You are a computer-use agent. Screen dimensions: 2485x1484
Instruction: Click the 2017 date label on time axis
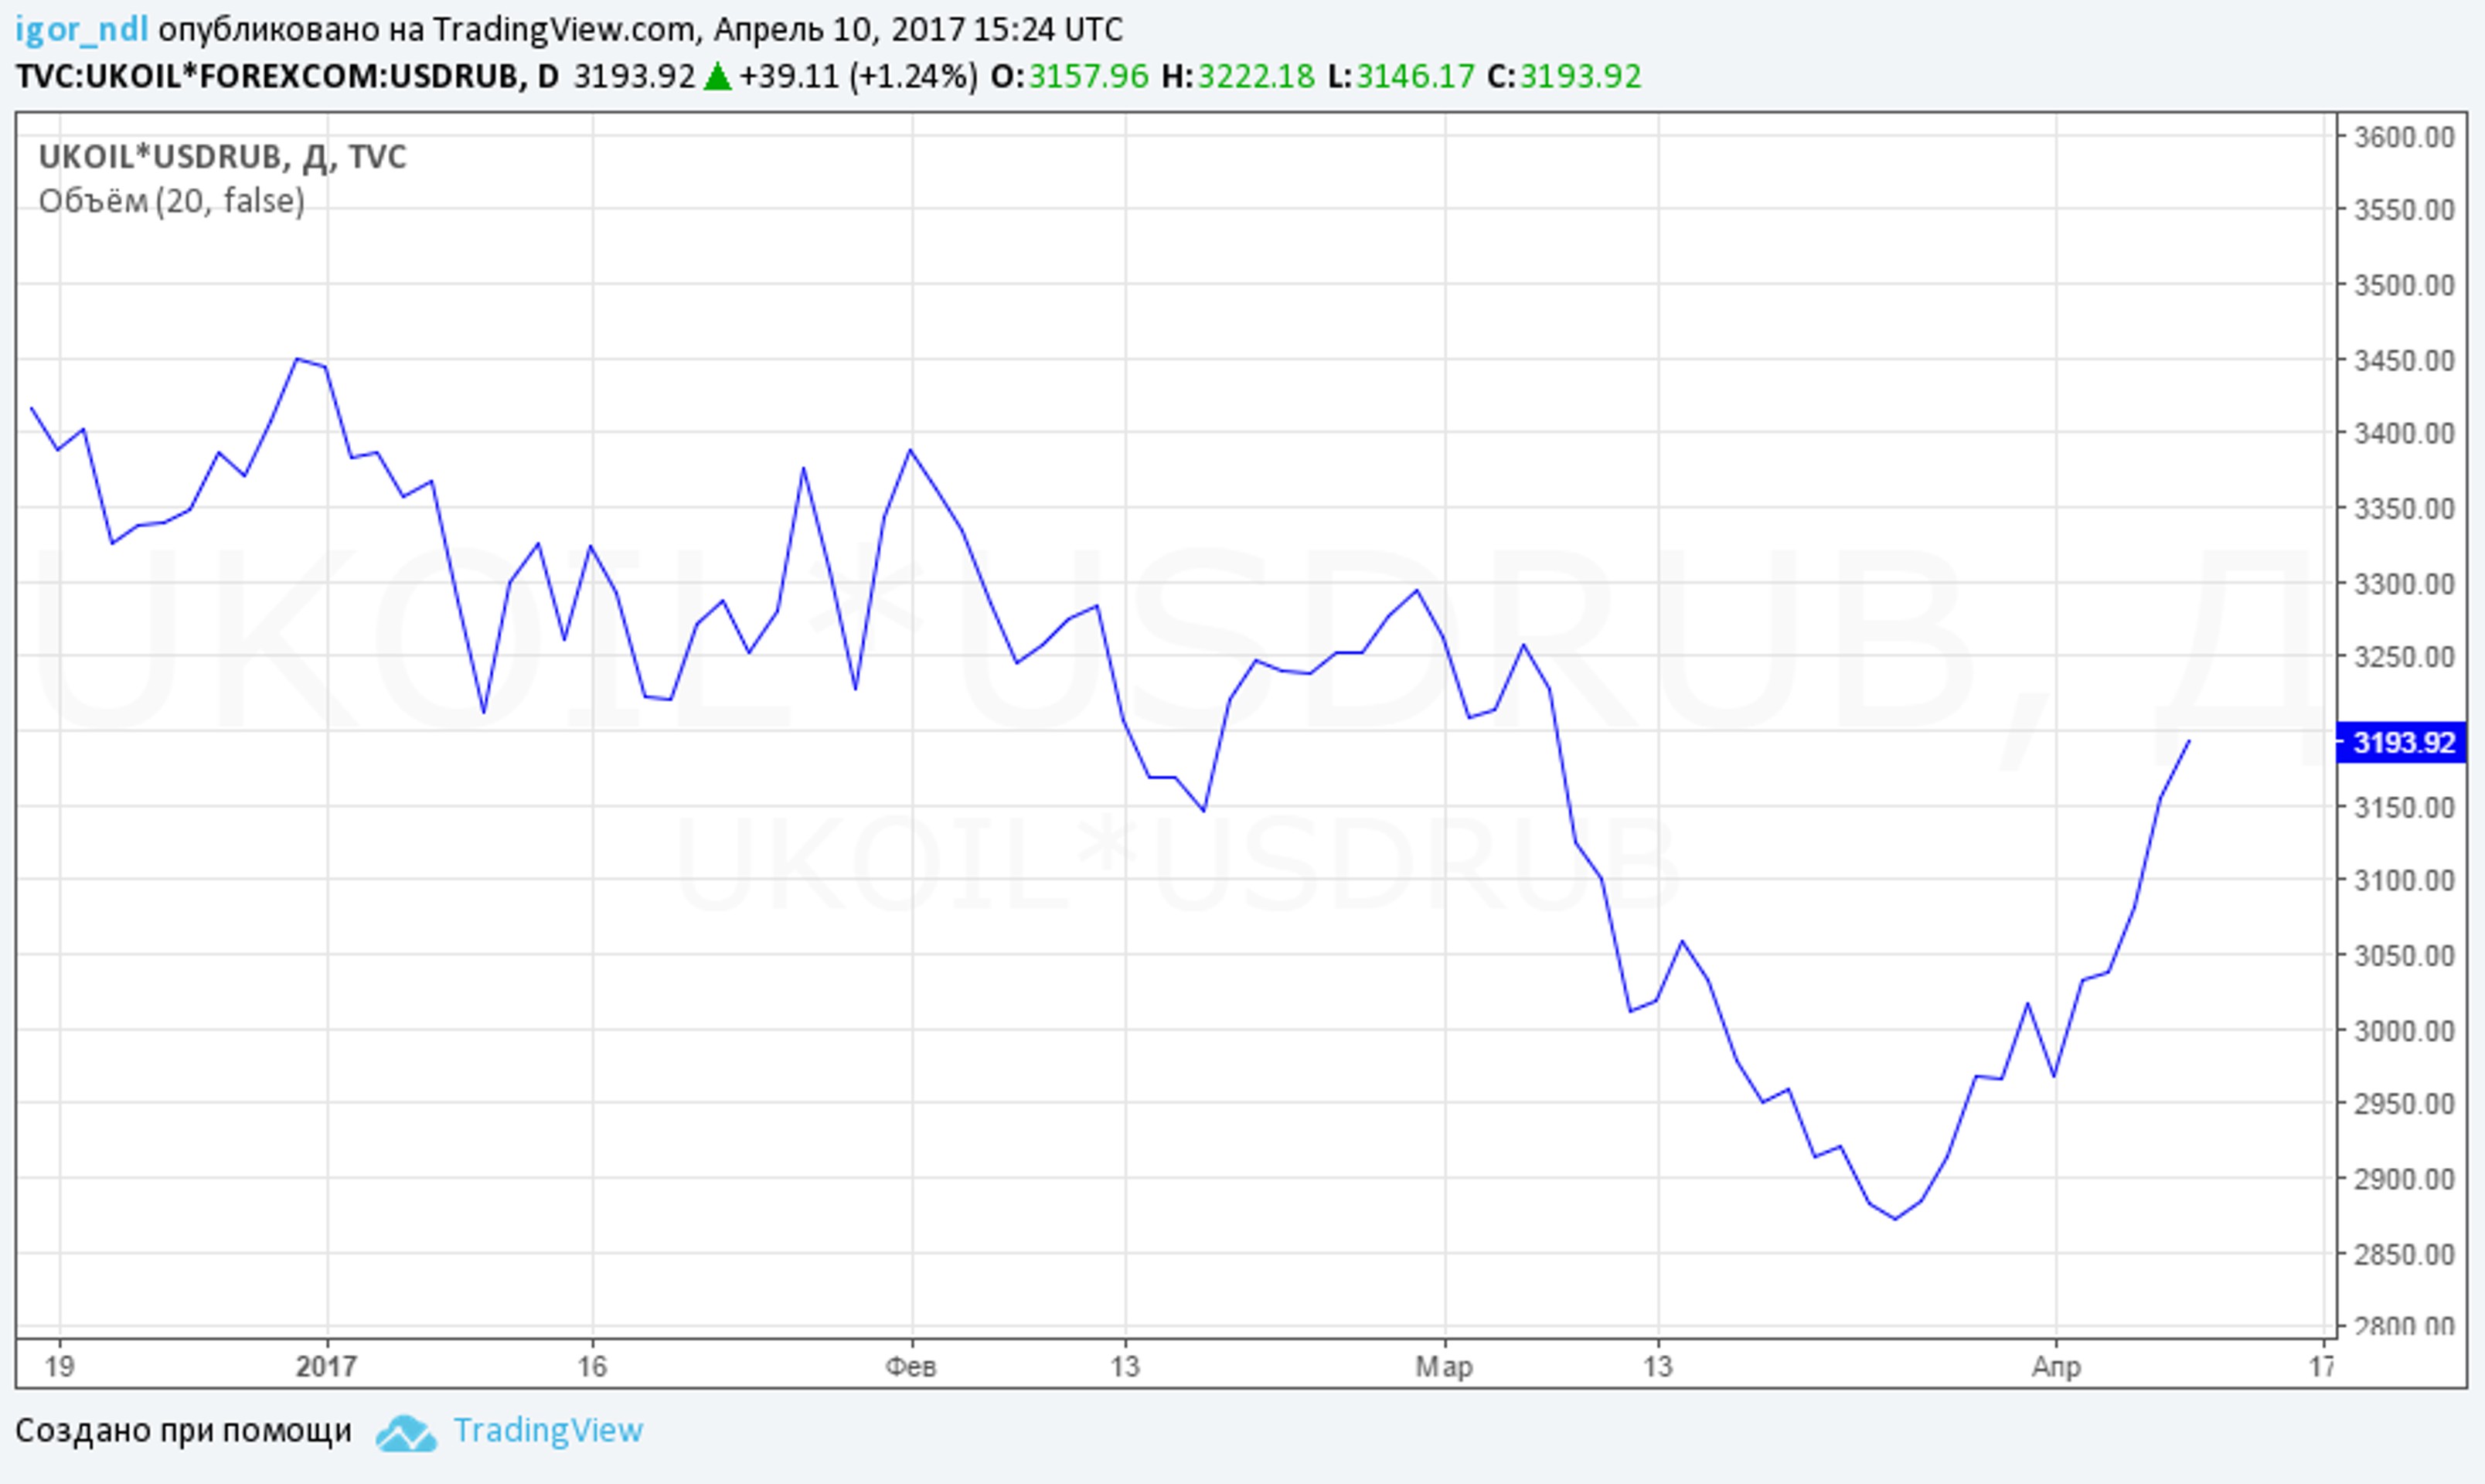pos(326,1366)
